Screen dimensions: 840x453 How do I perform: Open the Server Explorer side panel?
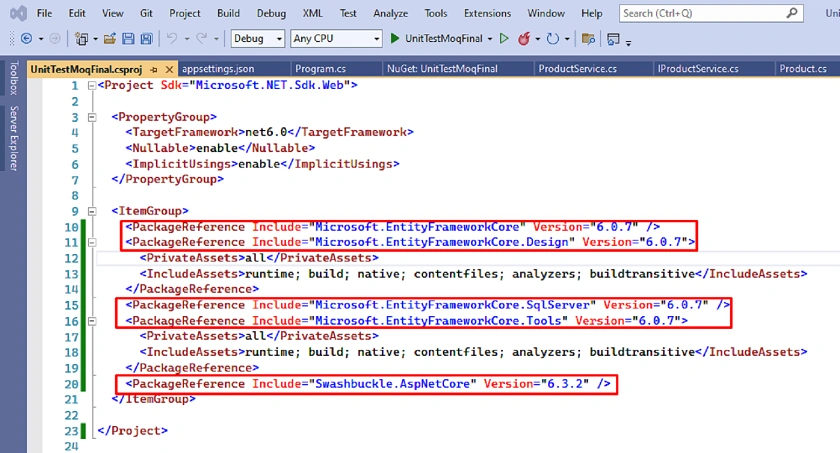pos(14,138)
